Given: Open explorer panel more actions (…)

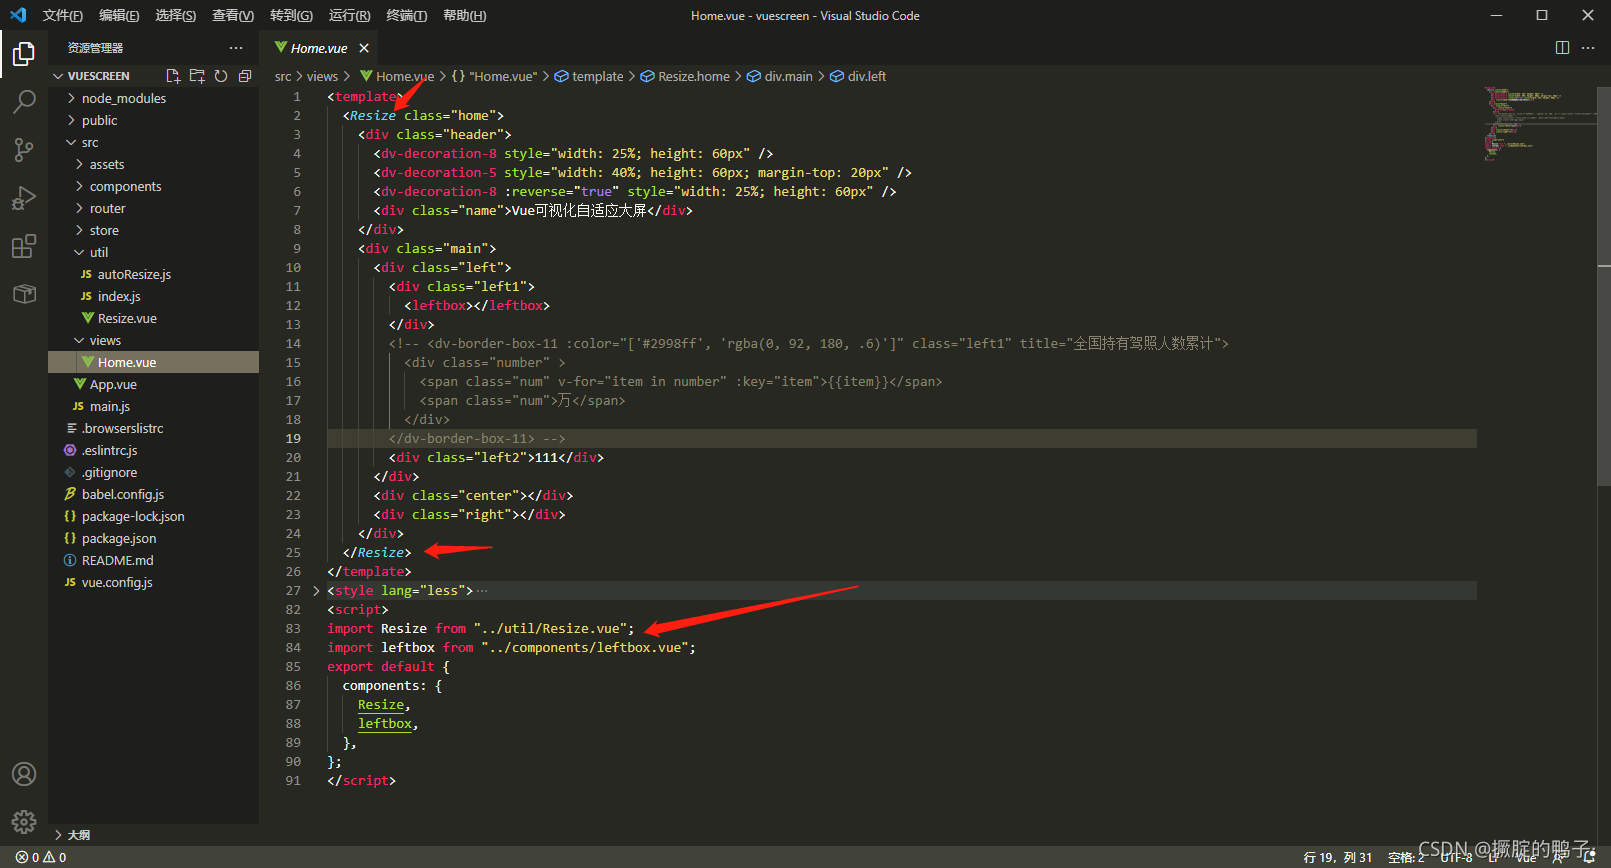Looking at the screenshot, I should [x=236, y=48].
